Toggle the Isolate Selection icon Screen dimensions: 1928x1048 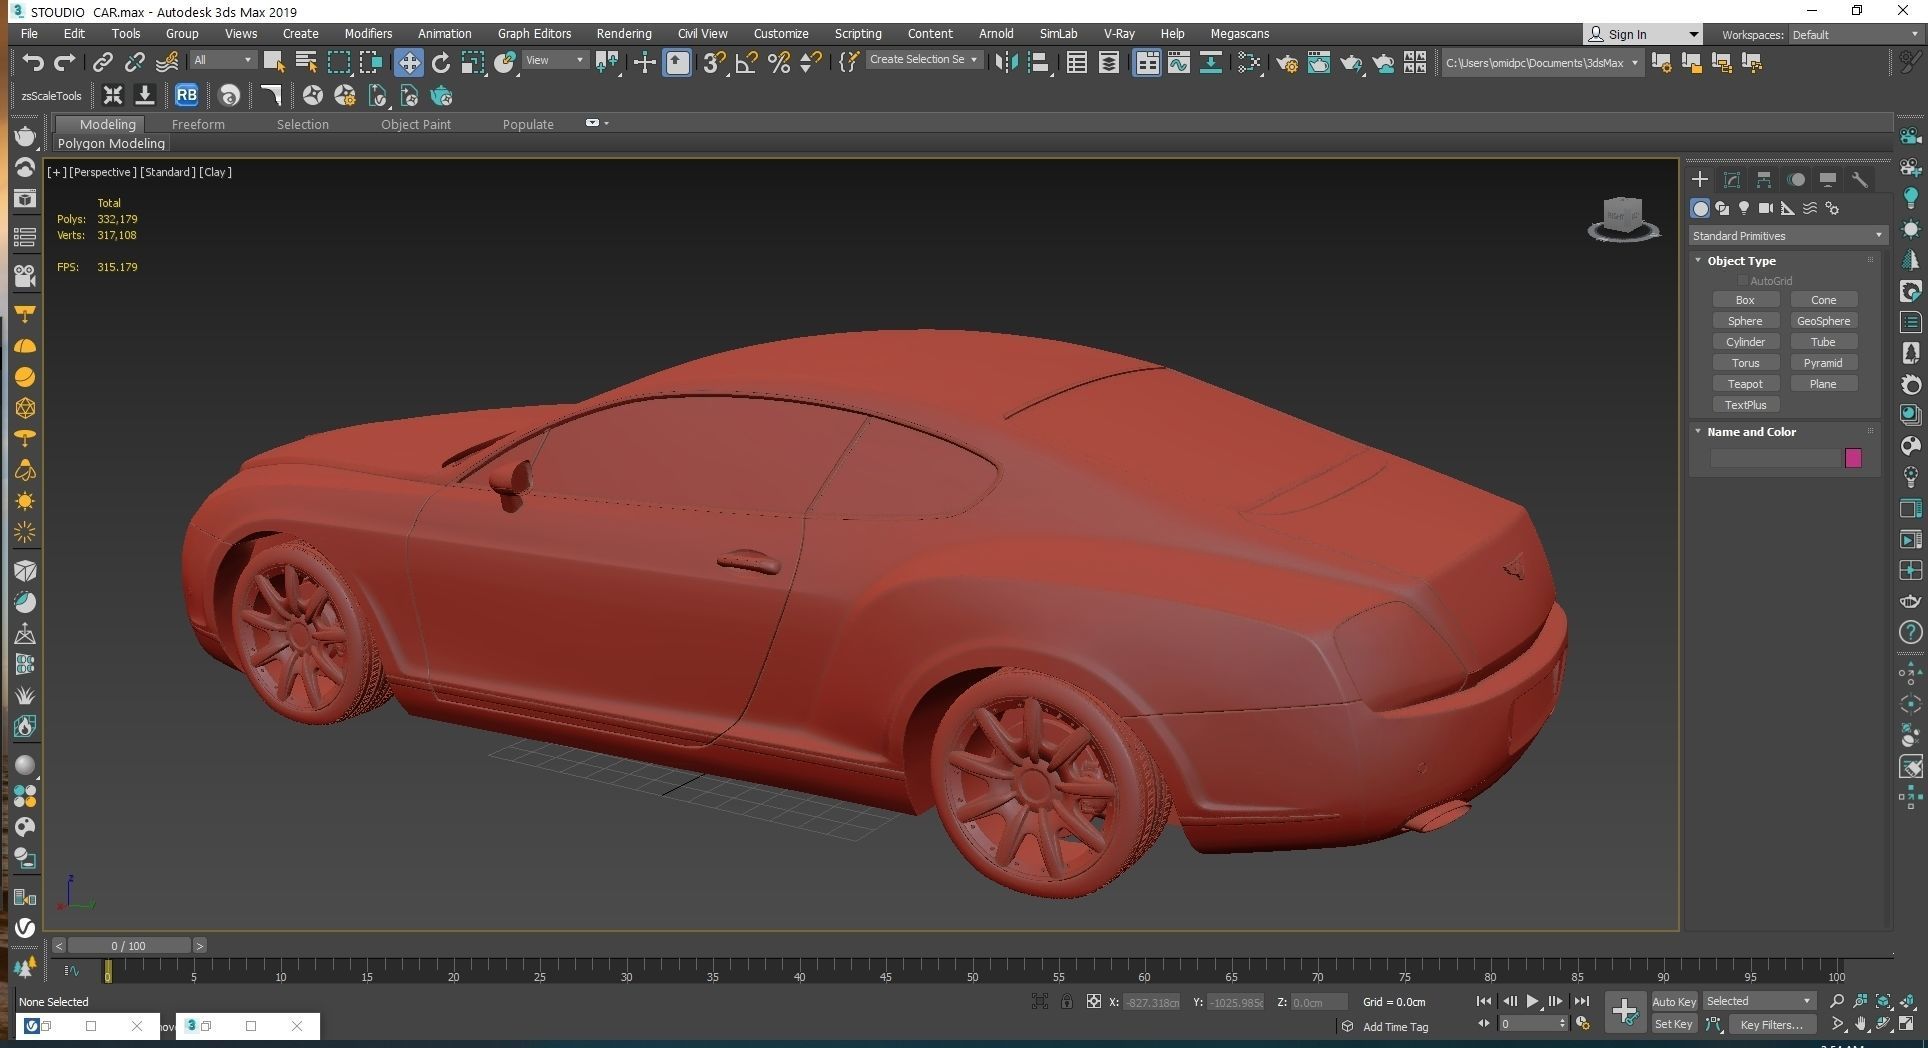(x=1040, y=1001)
